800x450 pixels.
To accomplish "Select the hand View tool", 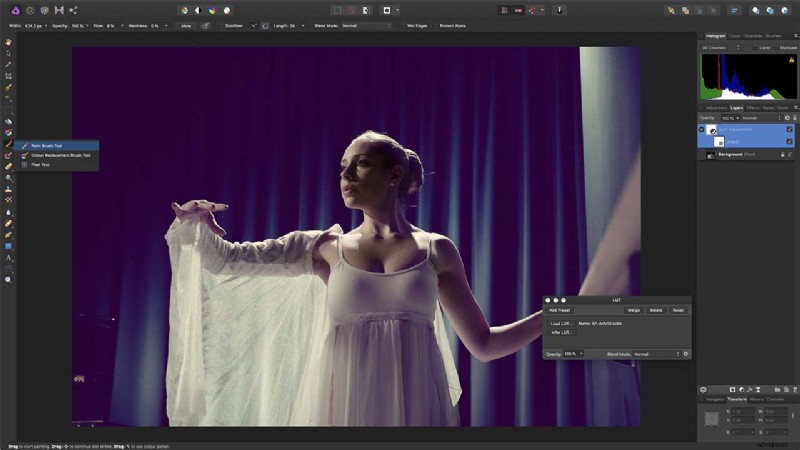I will 9,42.
